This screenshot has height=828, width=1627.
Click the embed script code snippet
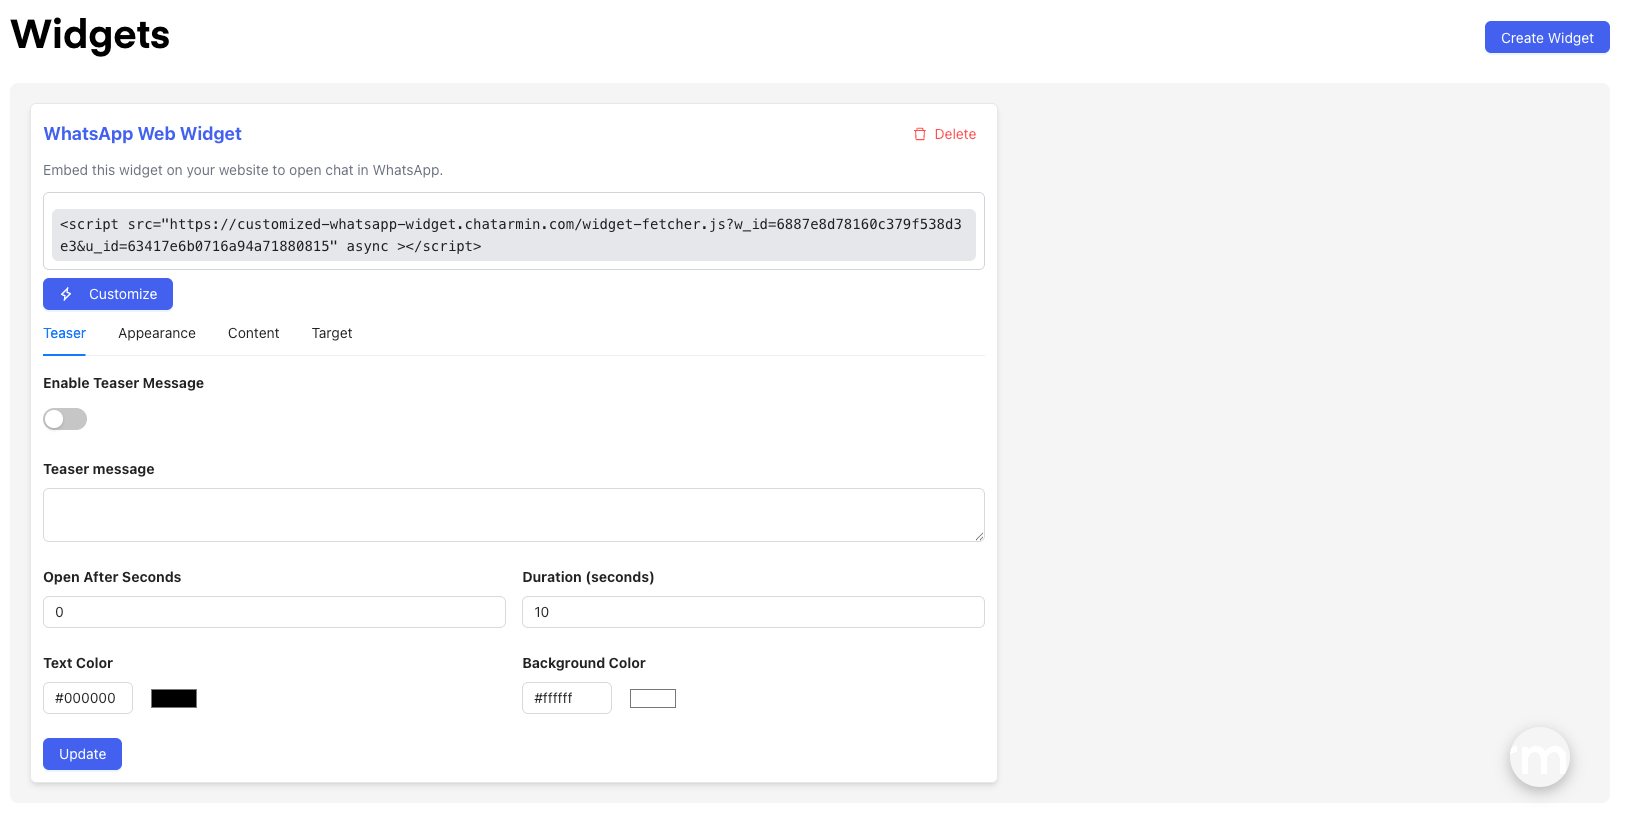(514, 235)
